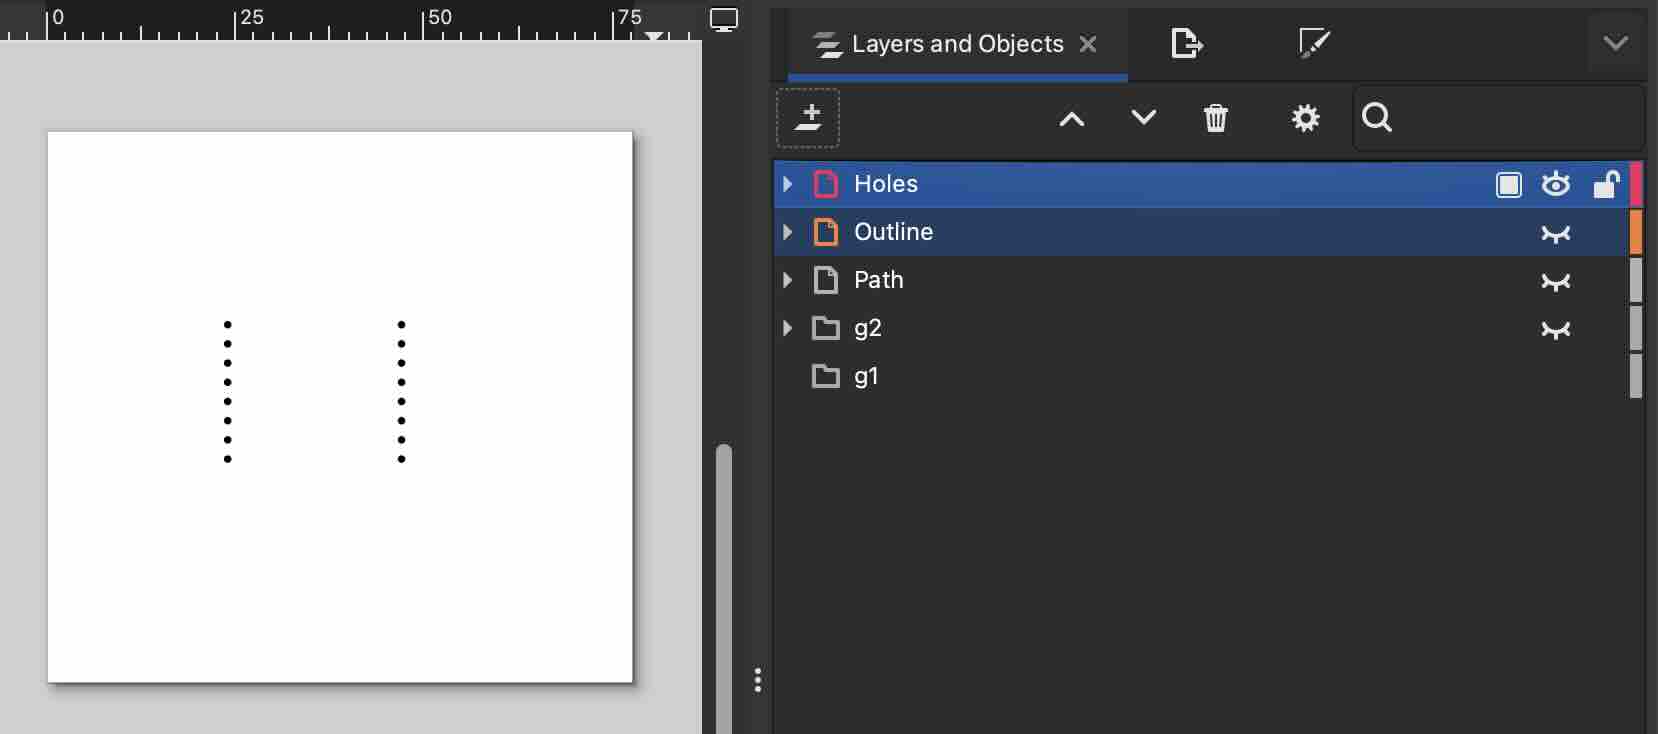Image resolution: width=1658 pixels, height=734 pixels.
Task: Click the search magnifier icon
Action: (1377, 118)
